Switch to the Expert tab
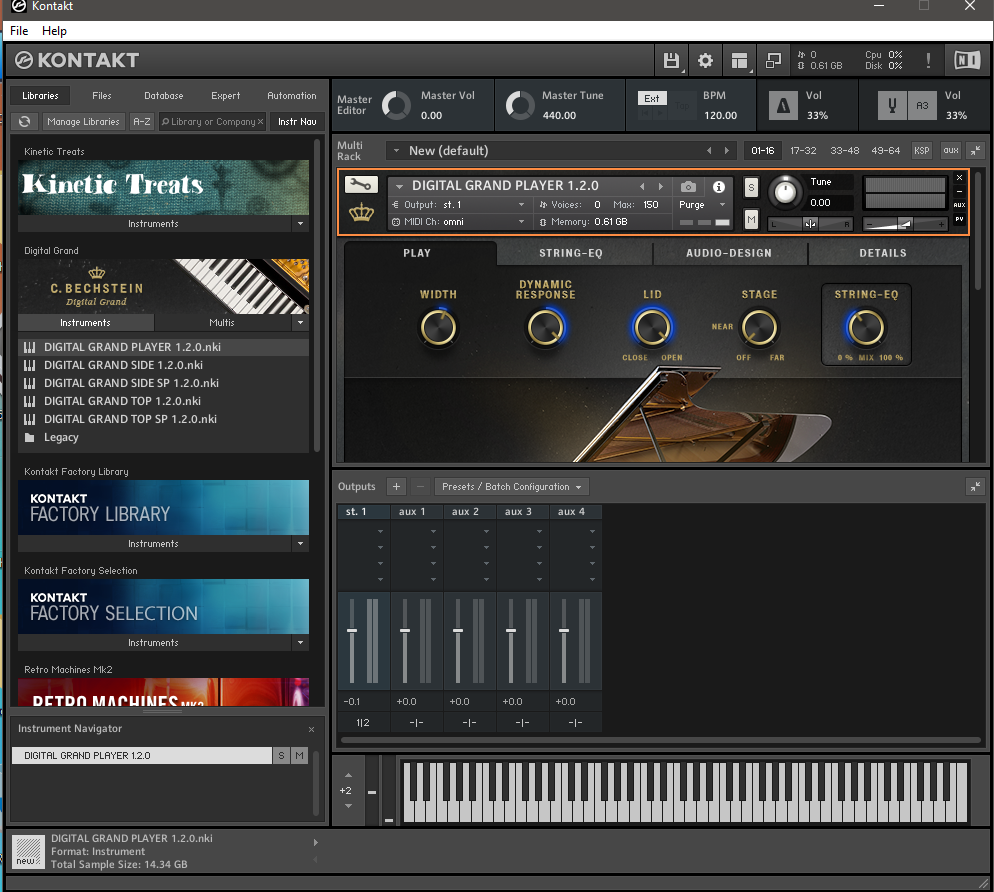This screenshot has height=892, width=994. pyautogui.click(x=226, y=96)
